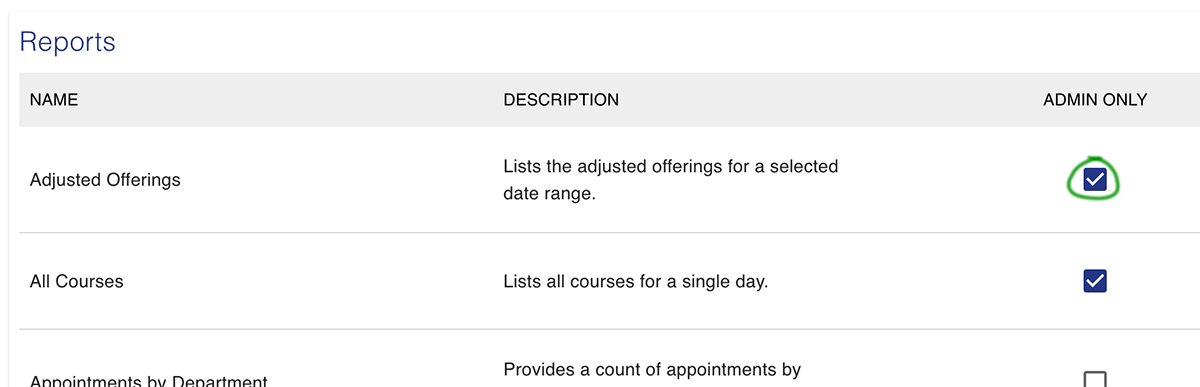Viewport: 1200px width, 387px height.
Task: Click the empty box in the Appointments row
Action: tap(1095, 379)
